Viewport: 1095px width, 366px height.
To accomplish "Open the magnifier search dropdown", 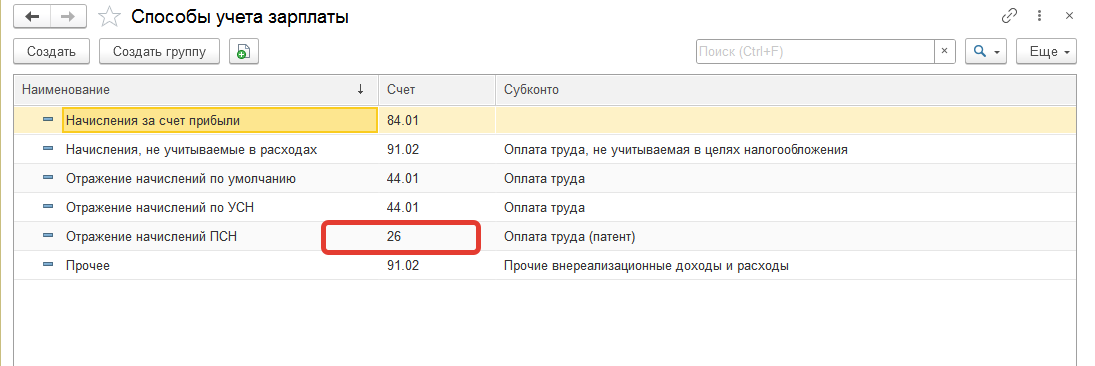I will (x=985, y=51).
